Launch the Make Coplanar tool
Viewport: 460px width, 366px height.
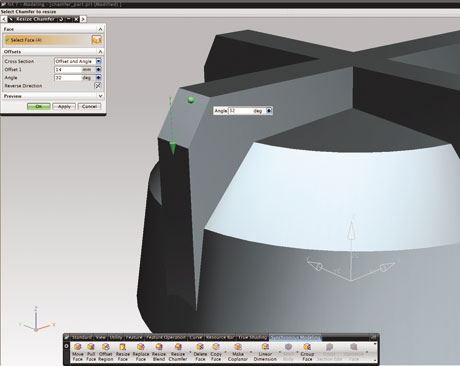pos(238,353)
